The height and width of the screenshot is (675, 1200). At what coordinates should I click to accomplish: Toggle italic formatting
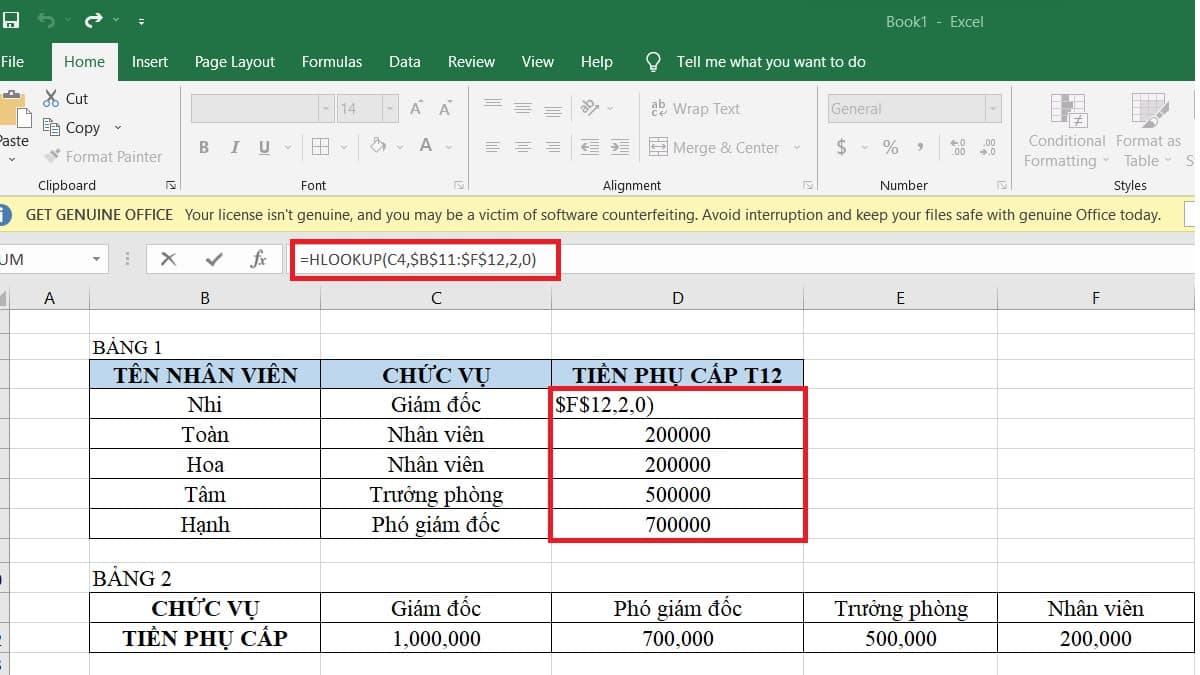click(234, 146)
